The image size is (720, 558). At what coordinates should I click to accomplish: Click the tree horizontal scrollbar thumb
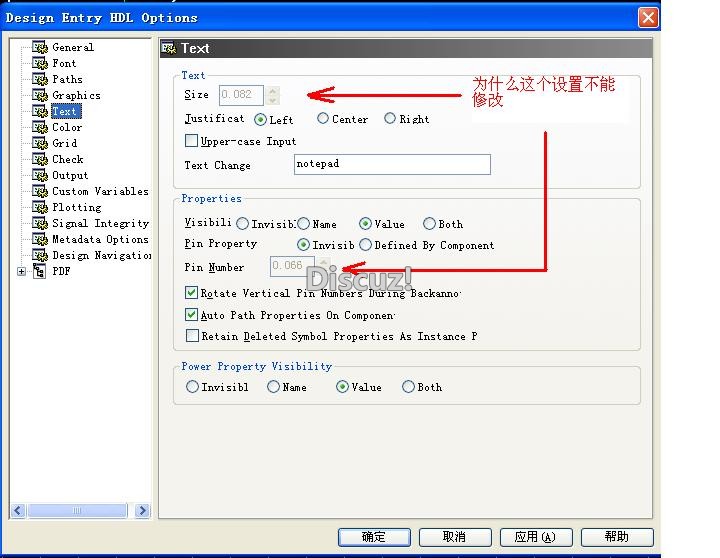pyautogui.click(x=77, y=511)
